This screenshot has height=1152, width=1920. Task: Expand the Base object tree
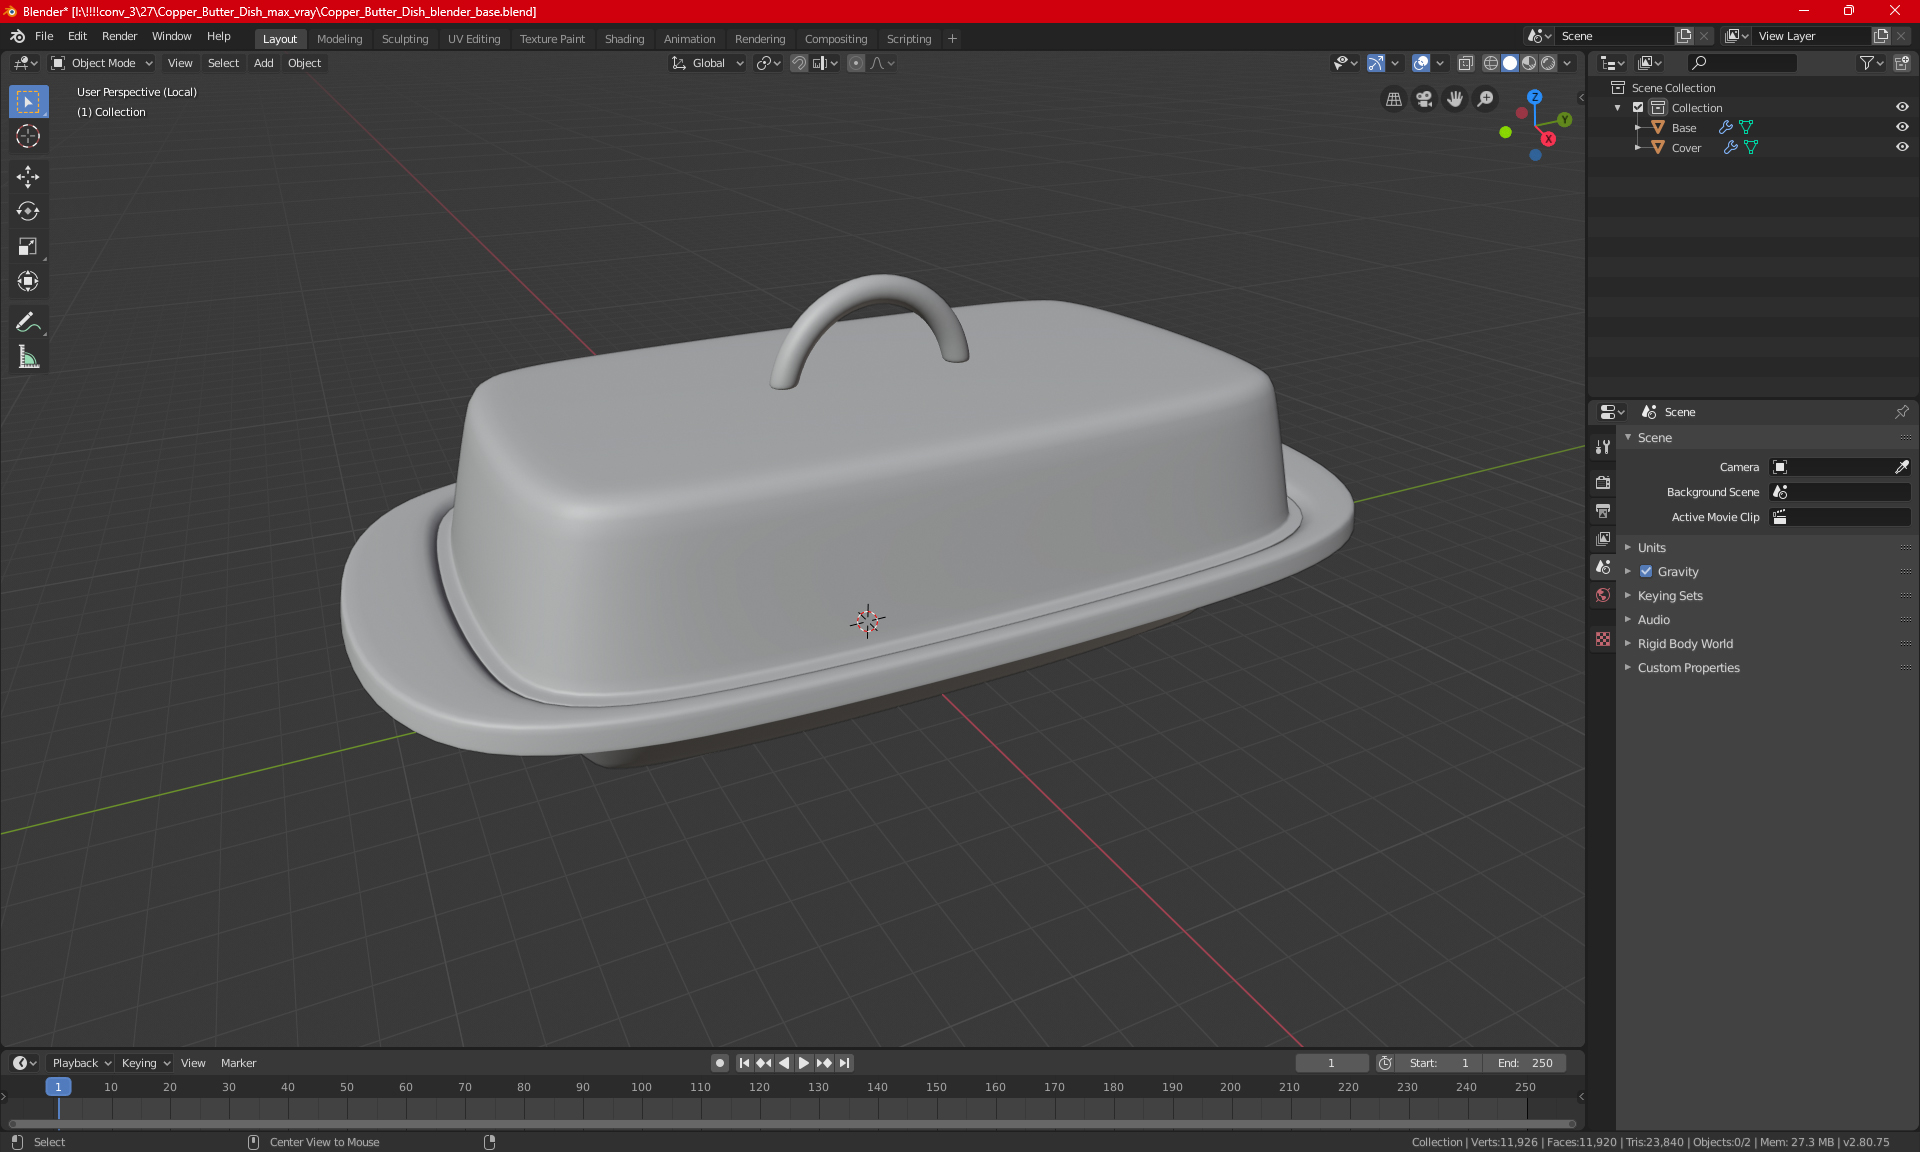coord(1637,127)
